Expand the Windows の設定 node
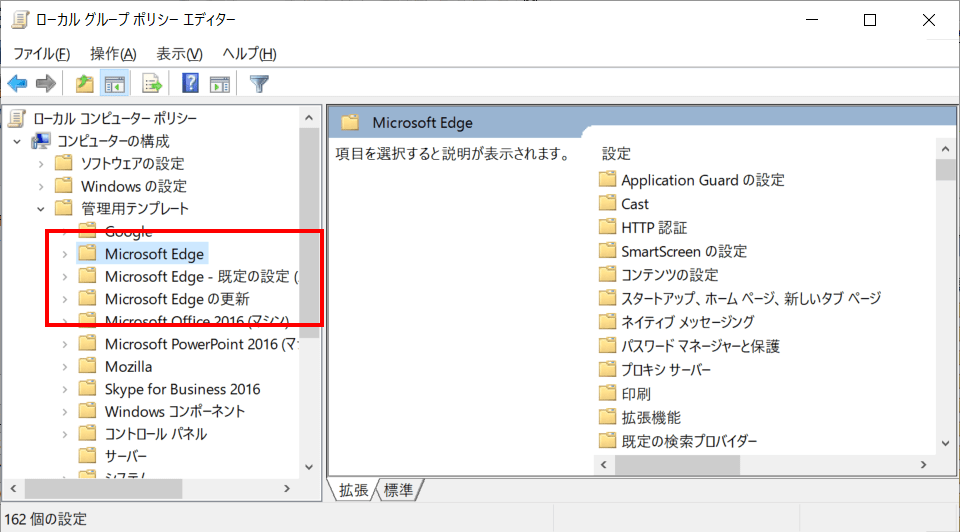This screenshot has width=960, height=532. [x=41, y=186]
